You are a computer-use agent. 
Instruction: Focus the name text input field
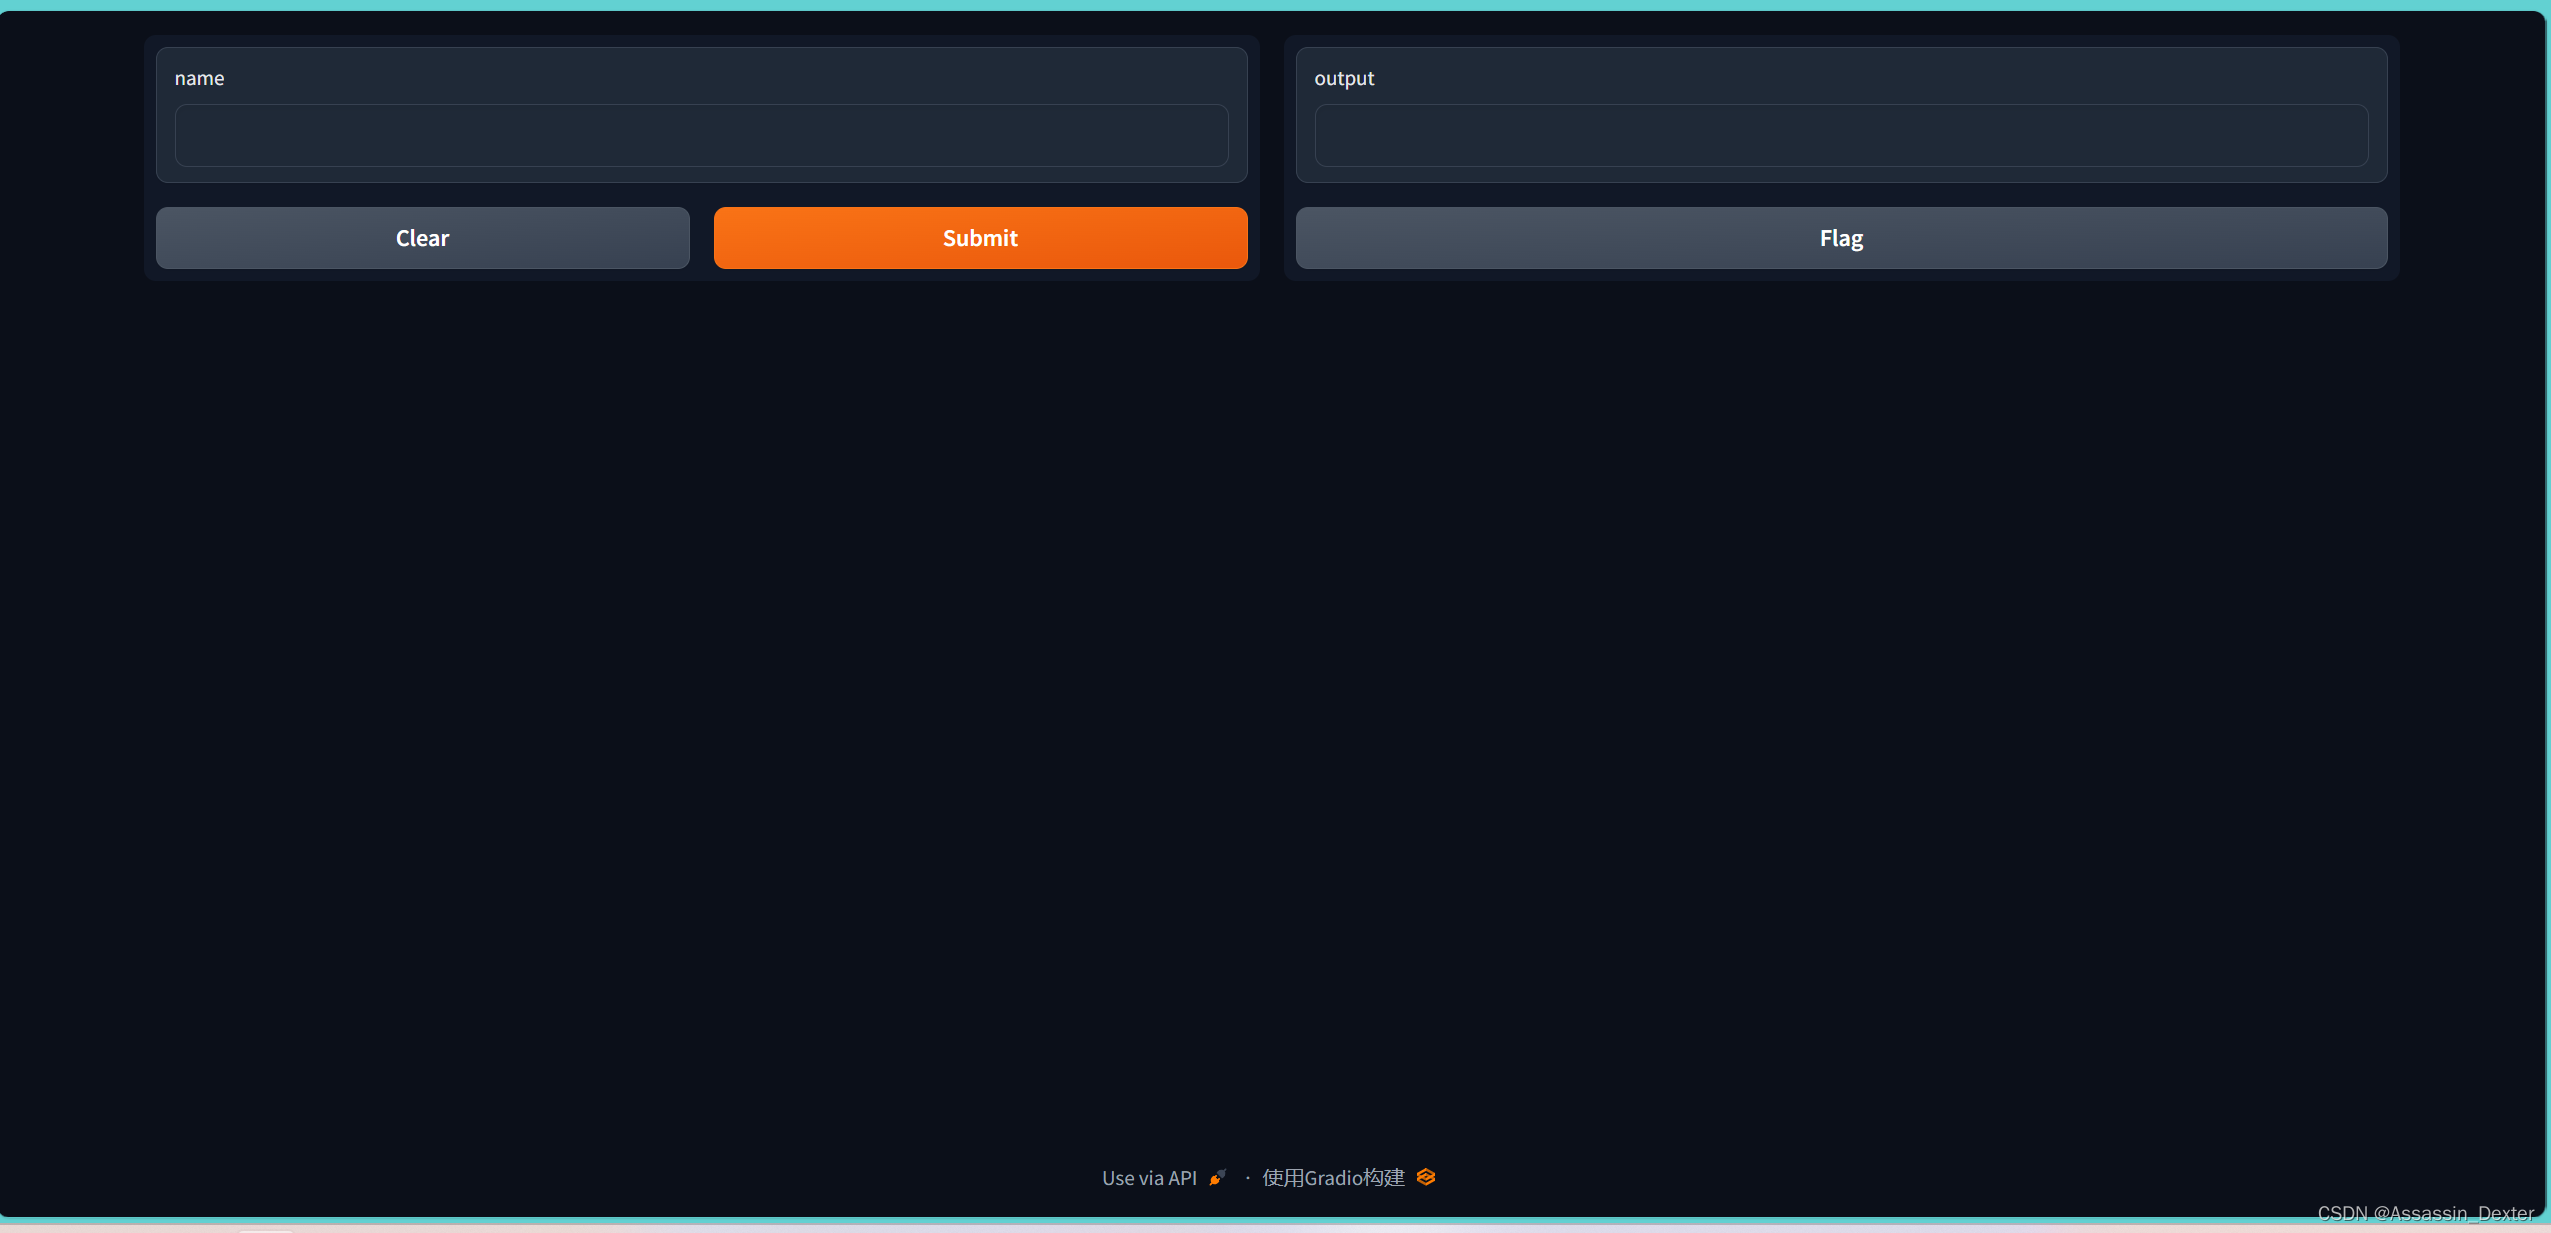[701, 135]
